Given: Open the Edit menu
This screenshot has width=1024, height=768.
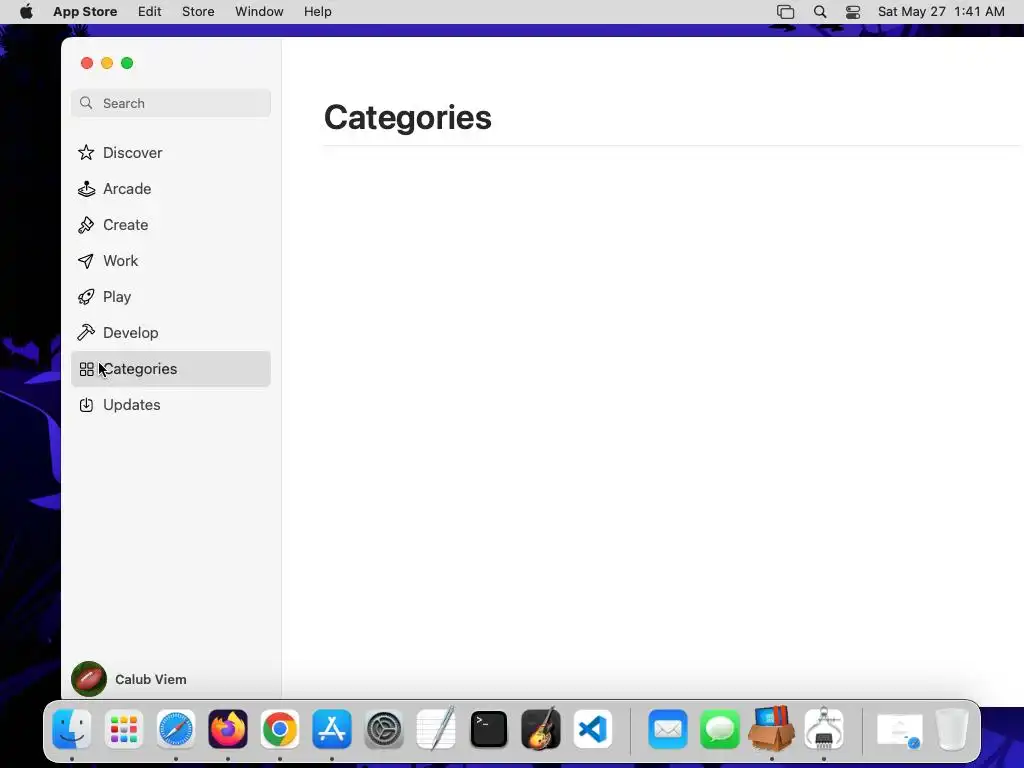Looking at the screenshot, I should pyautogui.click(x=150, y=12).
